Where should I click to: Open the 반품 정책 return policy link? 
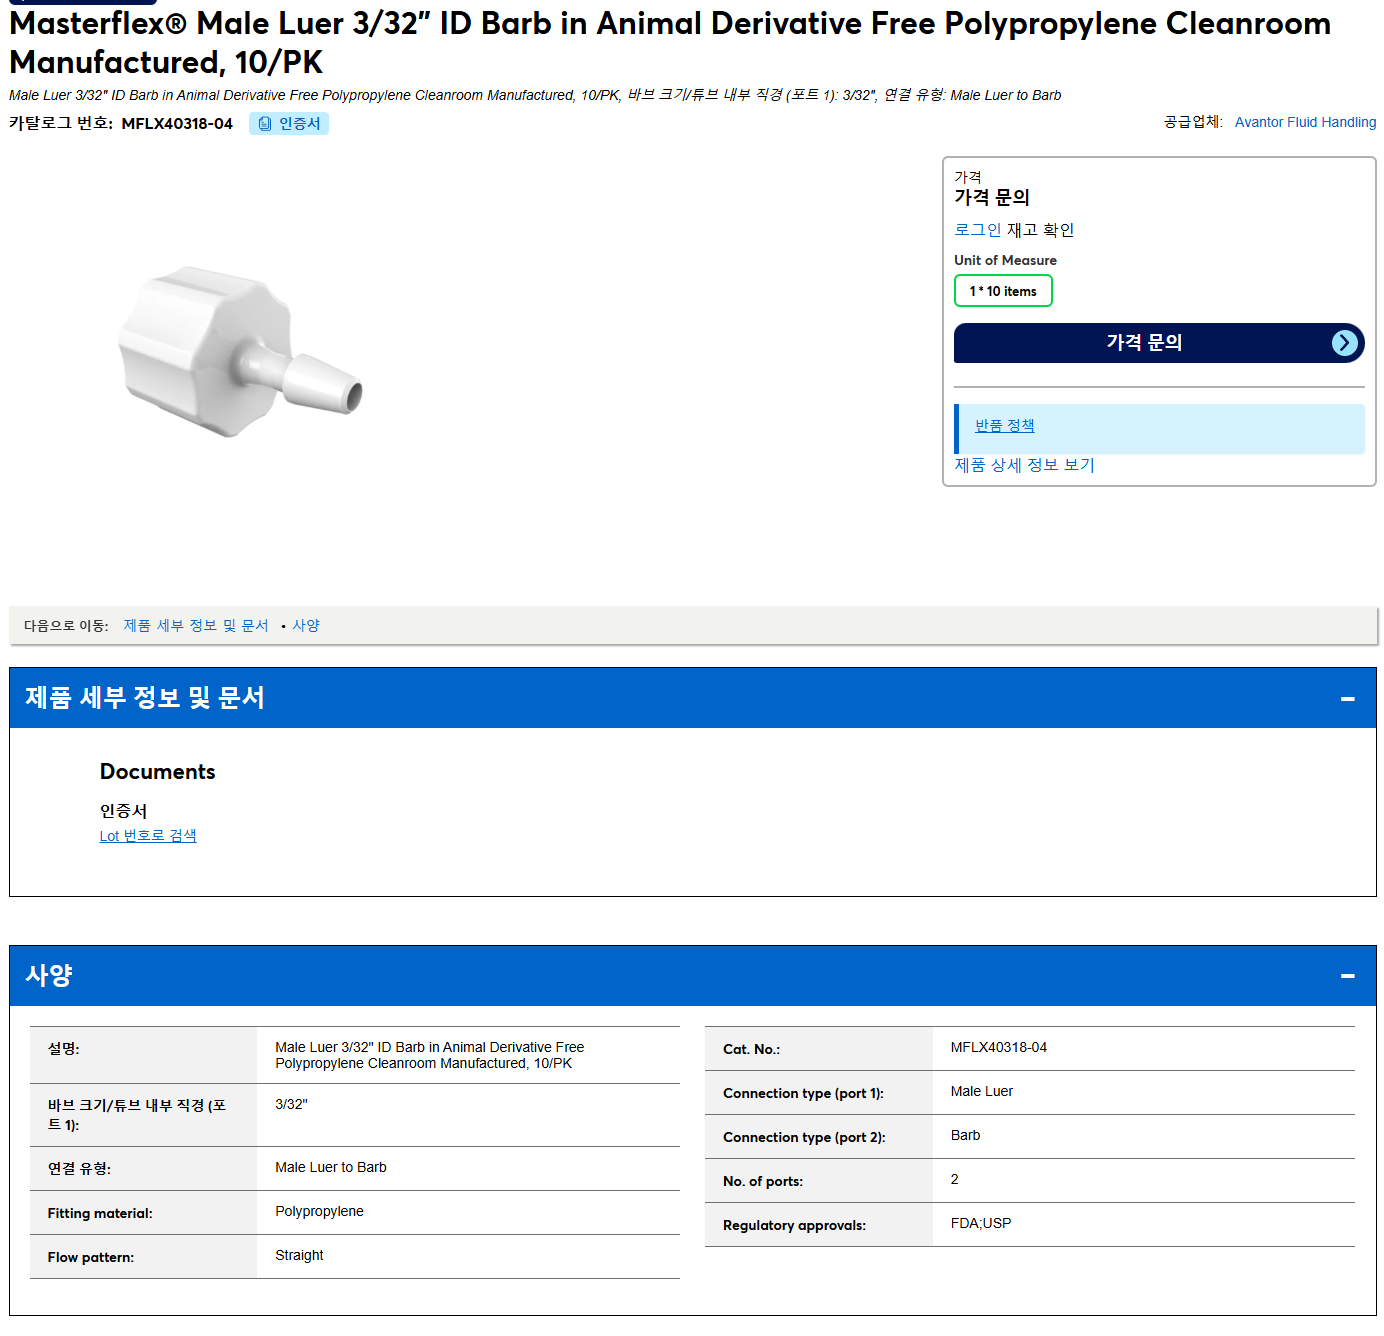(x=1004, y=425)
